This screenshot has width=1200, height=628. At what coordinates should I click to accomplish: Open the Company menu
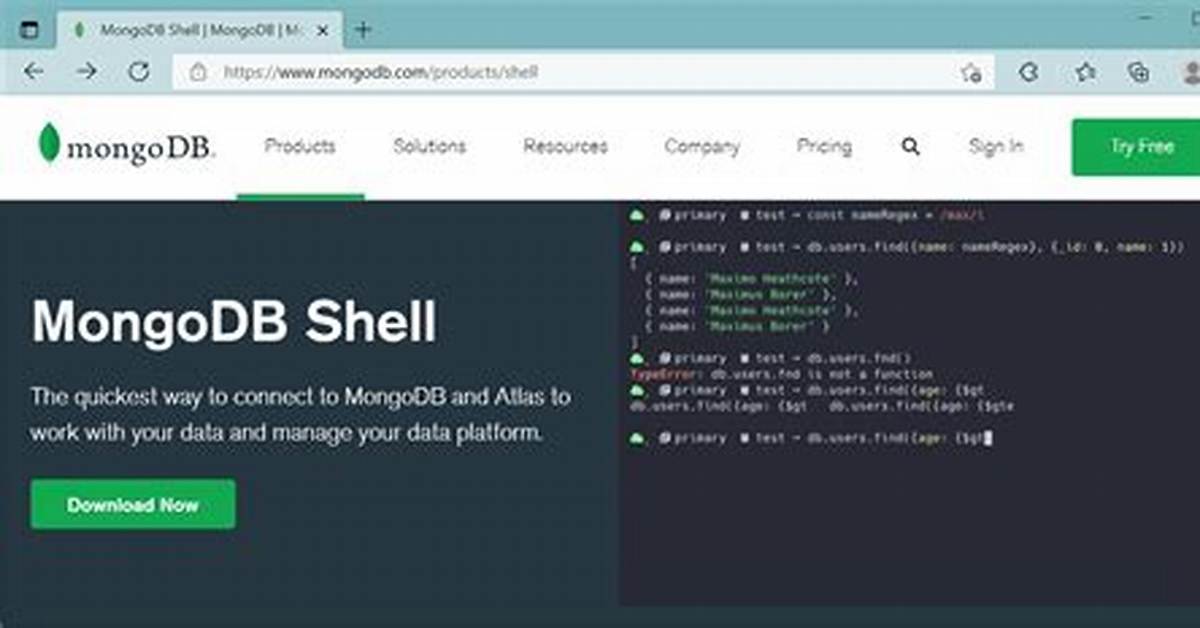click(702, 147)
